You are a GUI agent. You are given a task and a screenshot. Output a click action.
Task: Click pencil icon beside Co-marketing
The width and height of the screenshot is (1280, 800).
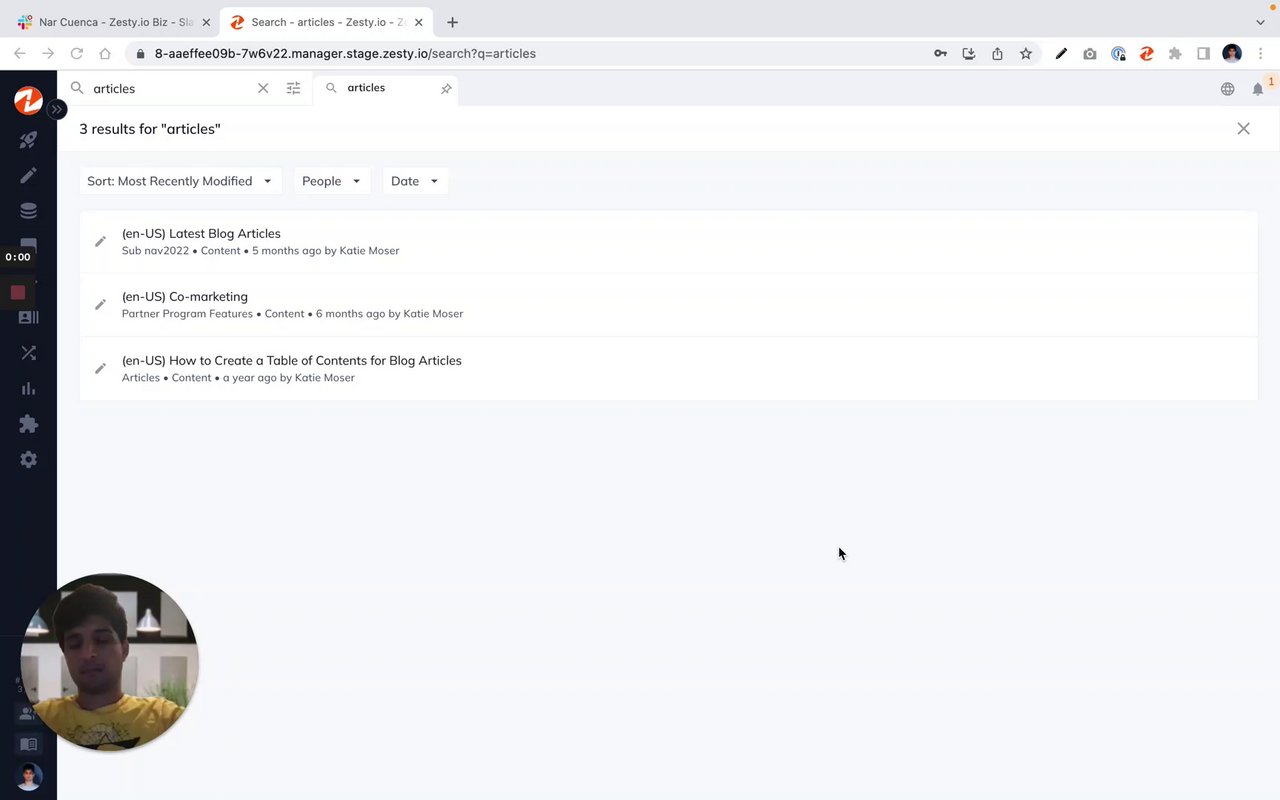[100, 304]
